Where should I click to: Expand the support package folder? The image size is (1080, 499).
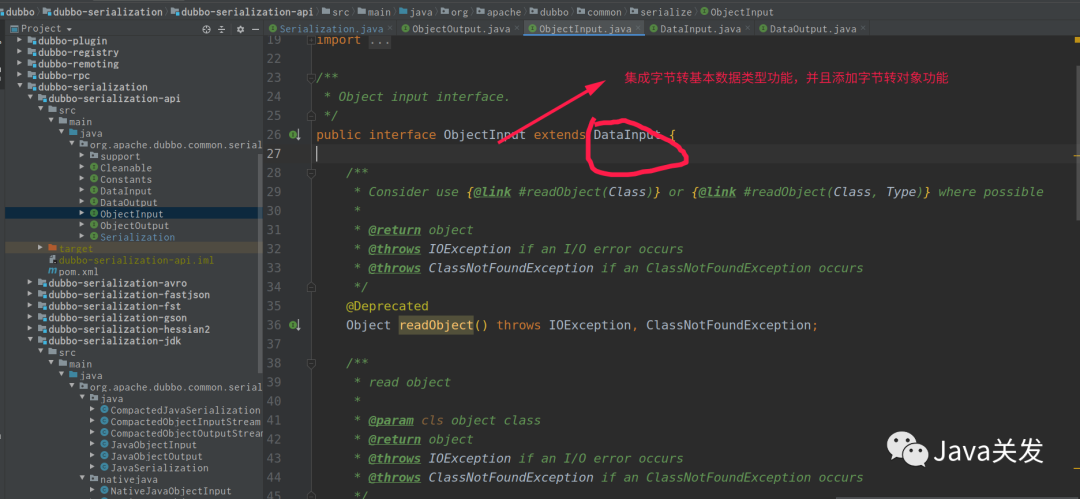point(83,156)
